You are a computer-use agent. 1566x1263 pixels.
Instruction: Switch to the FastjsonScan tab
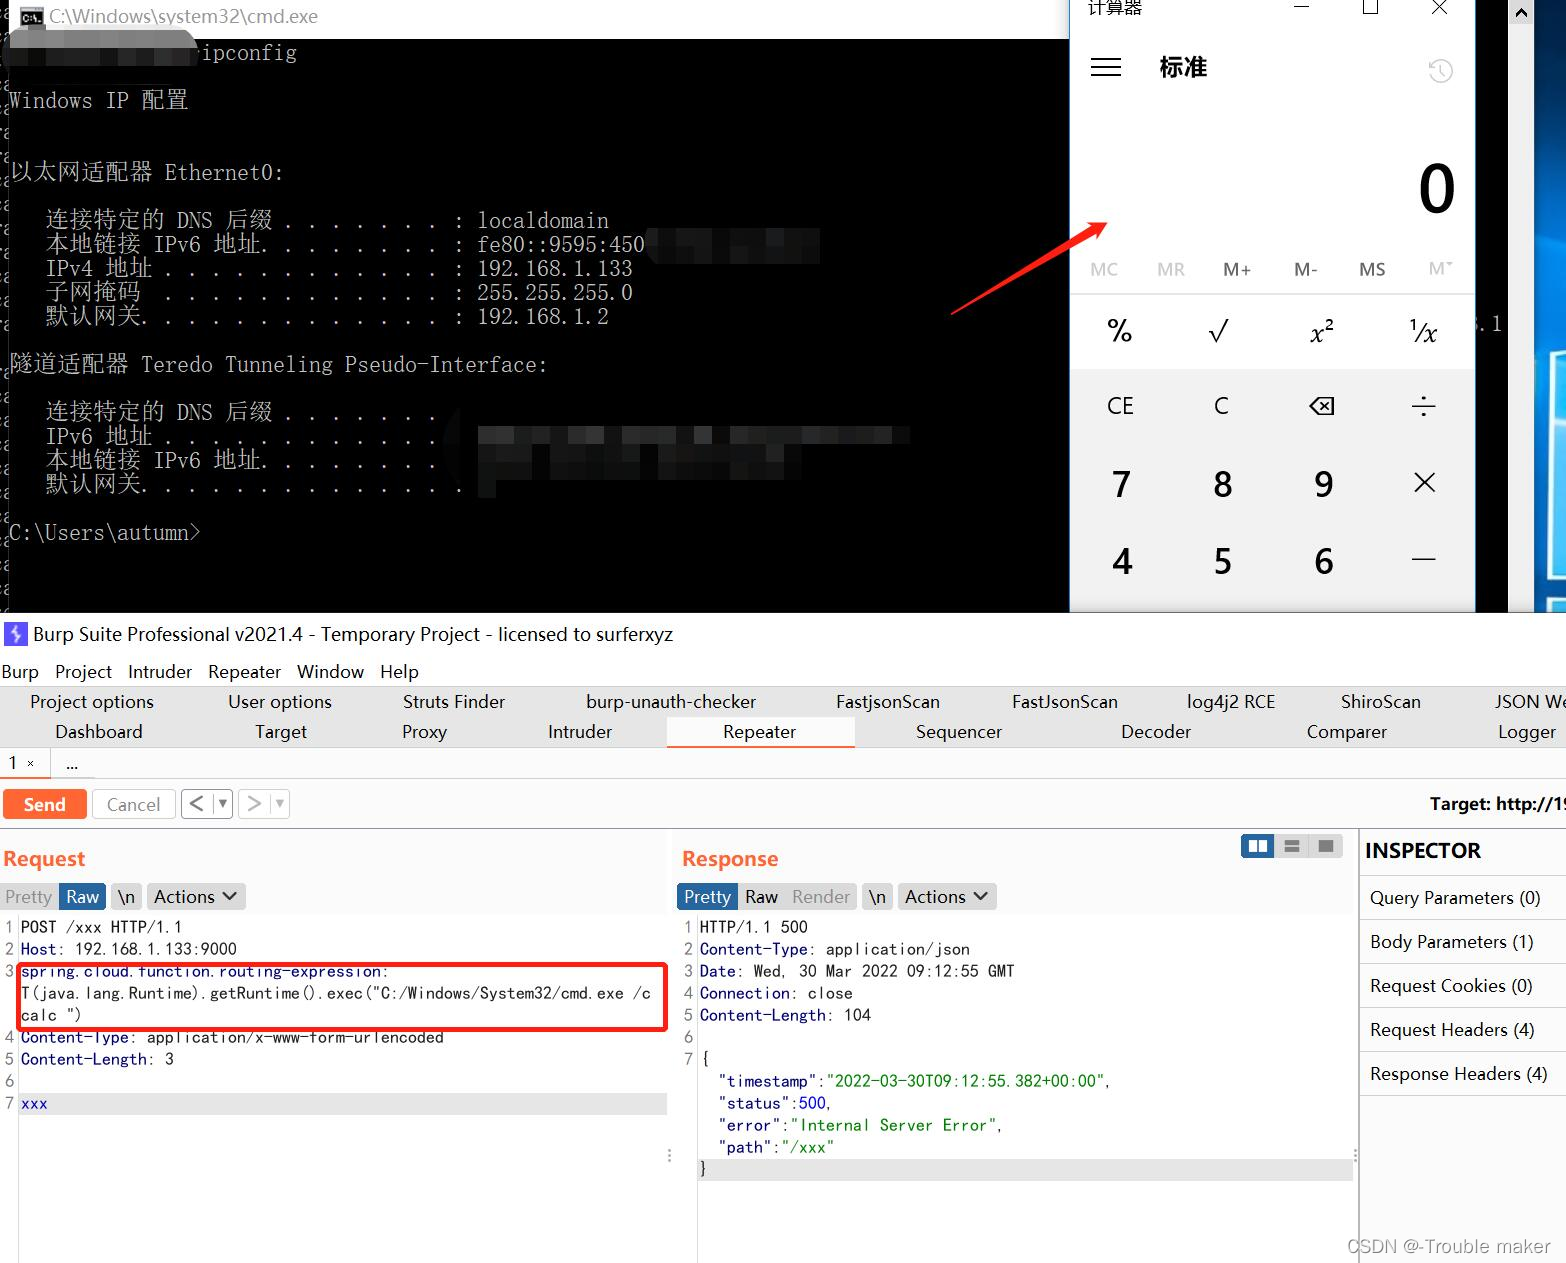pos(888,702)
